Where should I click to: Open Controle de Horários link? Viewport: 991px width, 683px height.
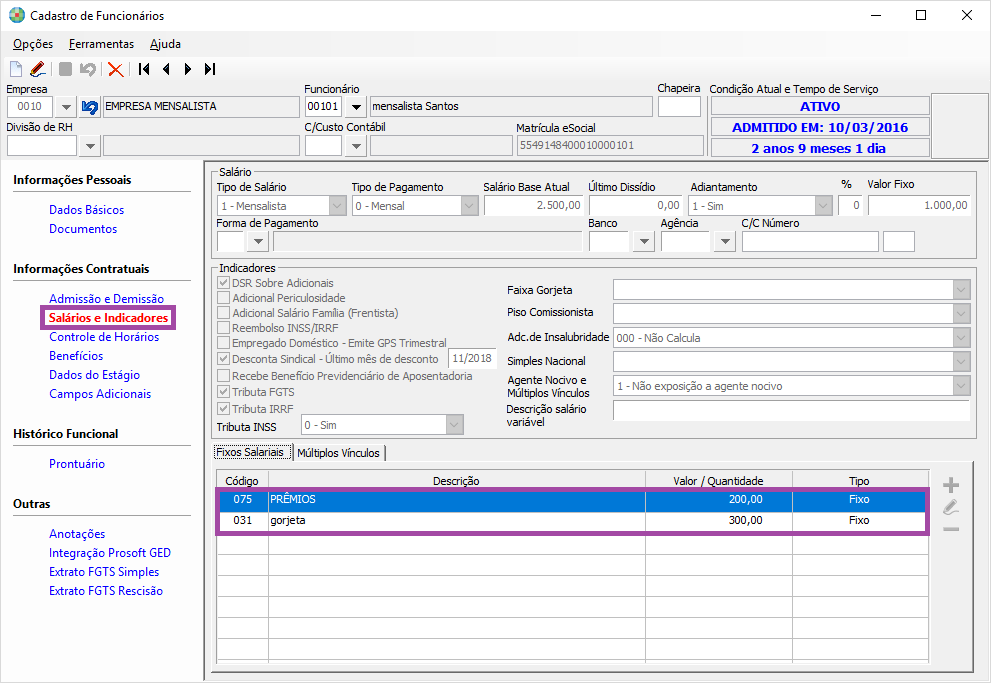[104, 337]
